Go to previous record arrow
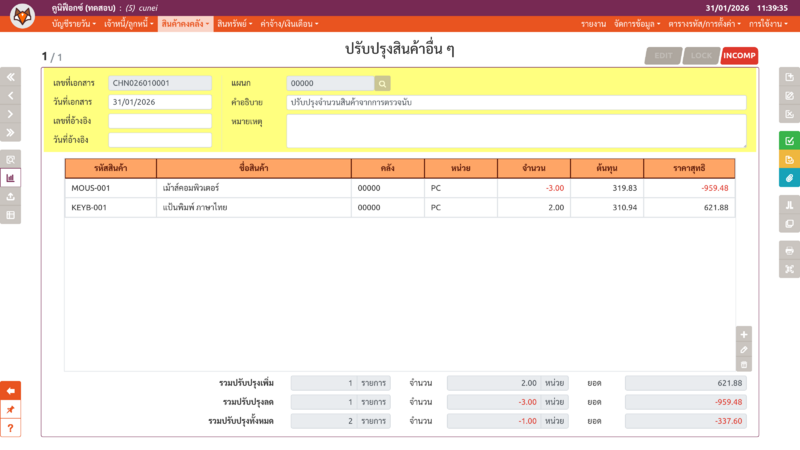Screen dimensions: 800x450 [x=11, y=95]
